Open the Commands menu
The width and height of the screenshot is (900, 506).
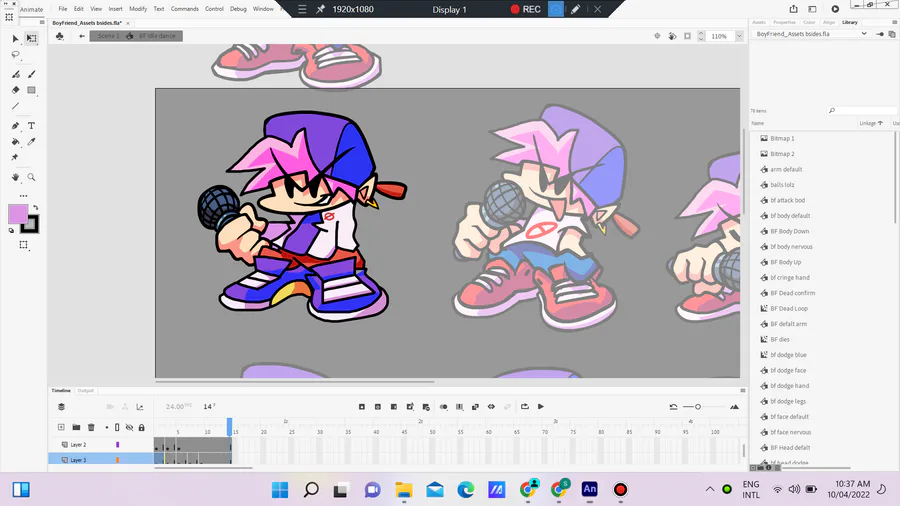(184, 9)
